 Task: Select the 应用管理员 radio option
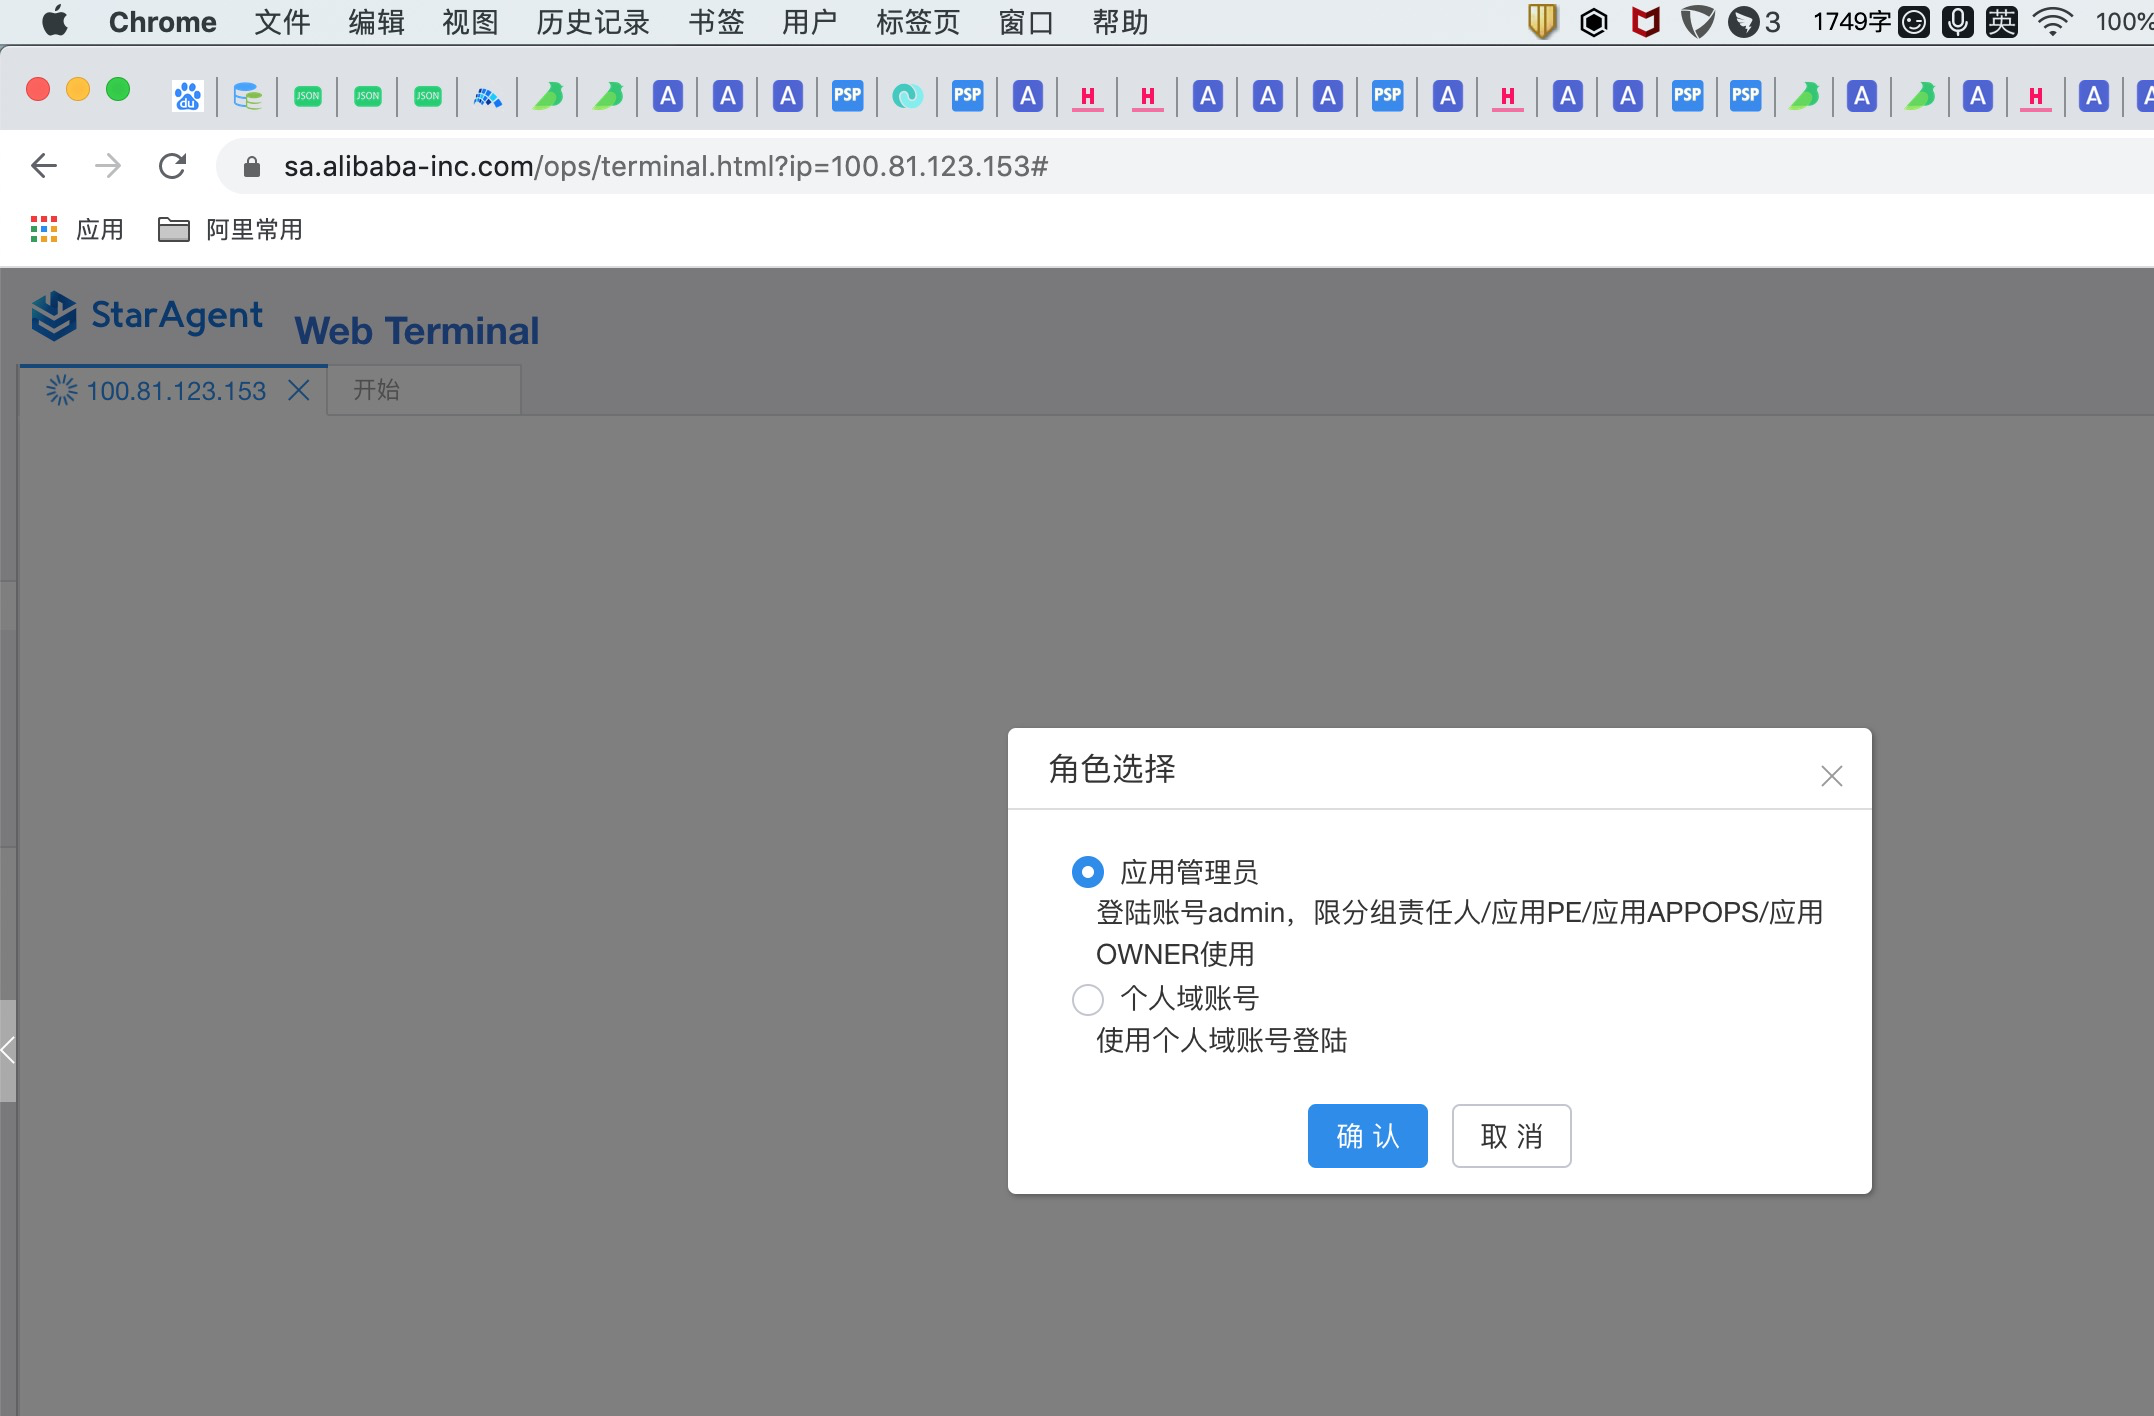[x=1087, y=872]
